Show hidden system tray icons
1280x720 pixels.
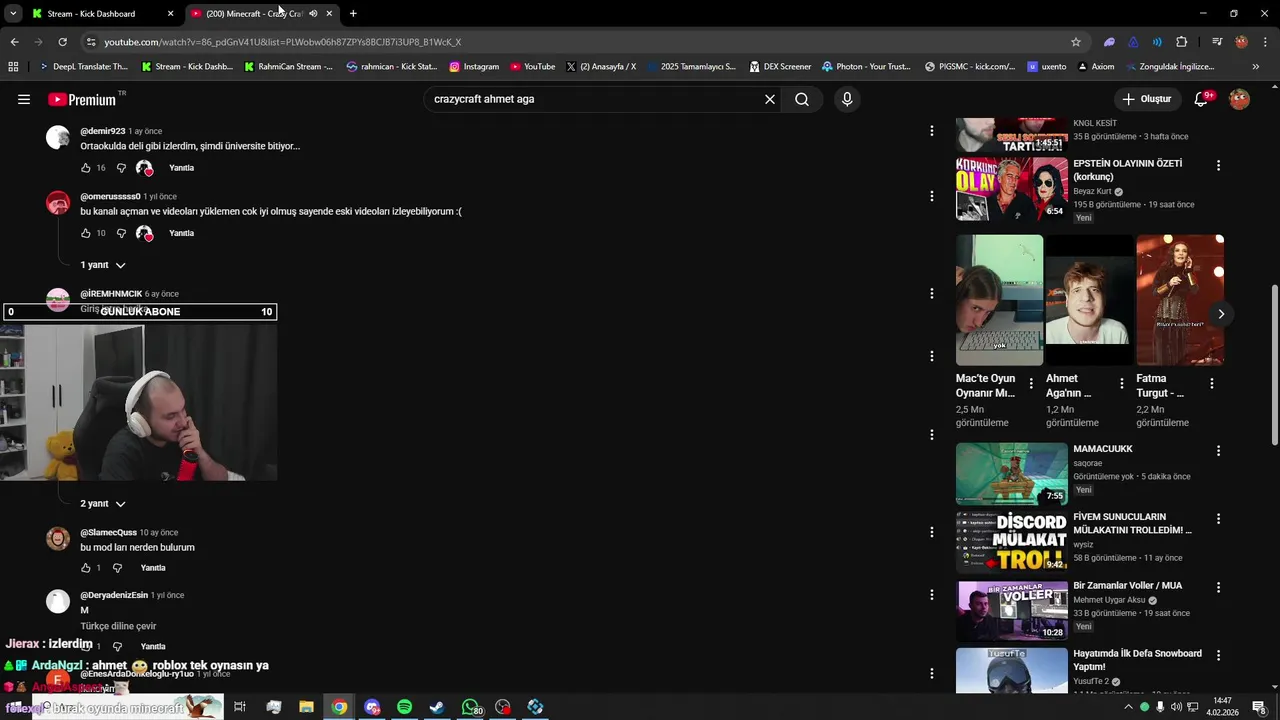click(x=1129, y=707)
